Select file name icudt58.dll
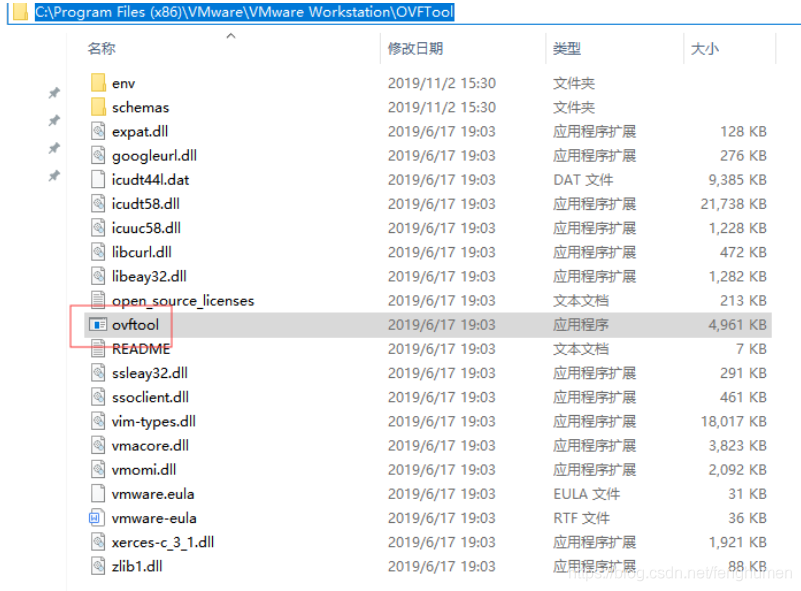This screenshot has height=591, width=801. click(x=146, y=204)
